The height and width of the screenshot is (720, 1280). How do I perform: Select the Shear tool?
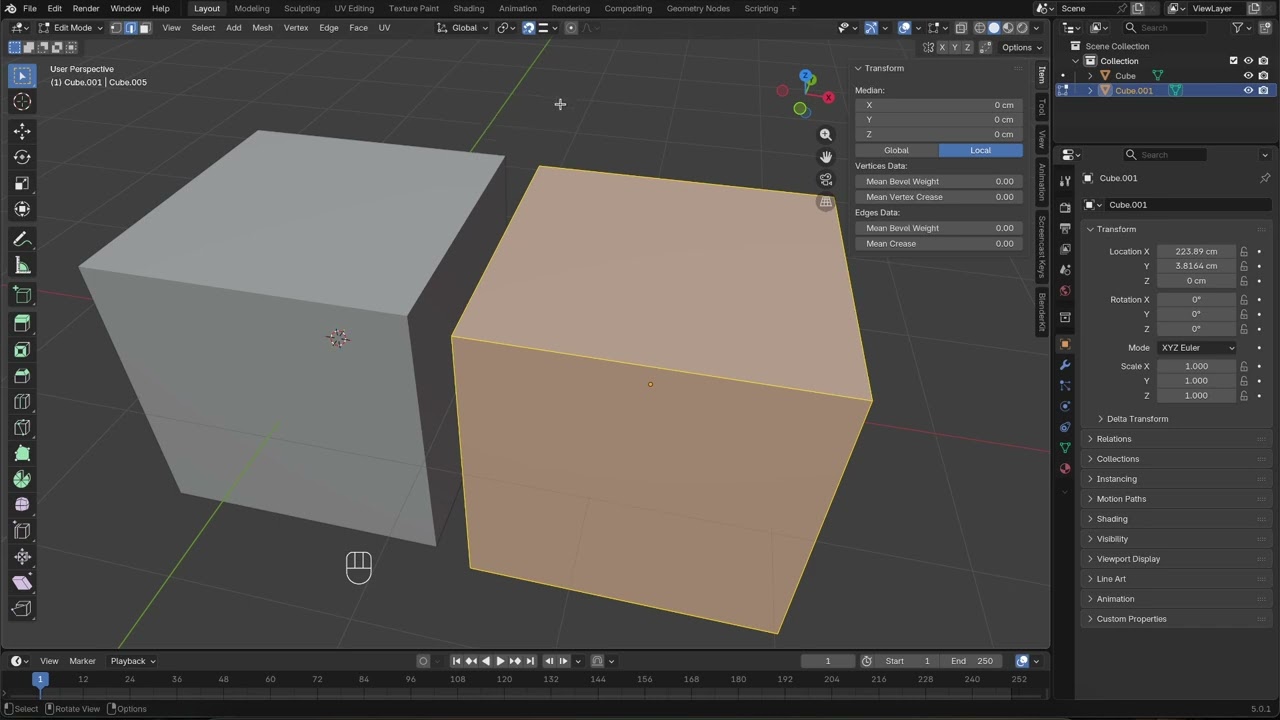point(22,583)
